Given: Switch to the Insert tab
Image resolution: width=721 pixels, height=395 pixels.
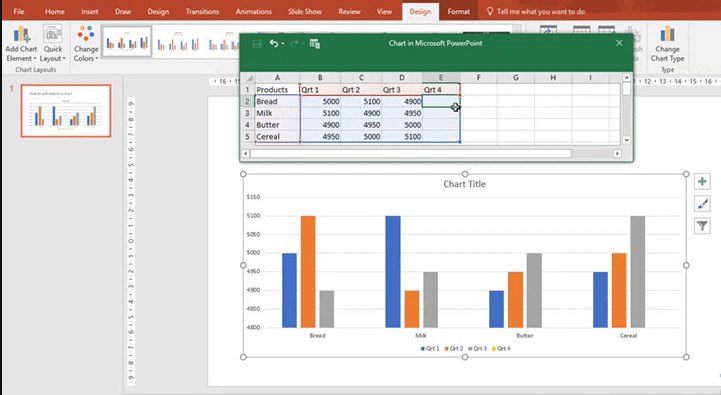Looking at the screenshot, I should click(90, 11).
